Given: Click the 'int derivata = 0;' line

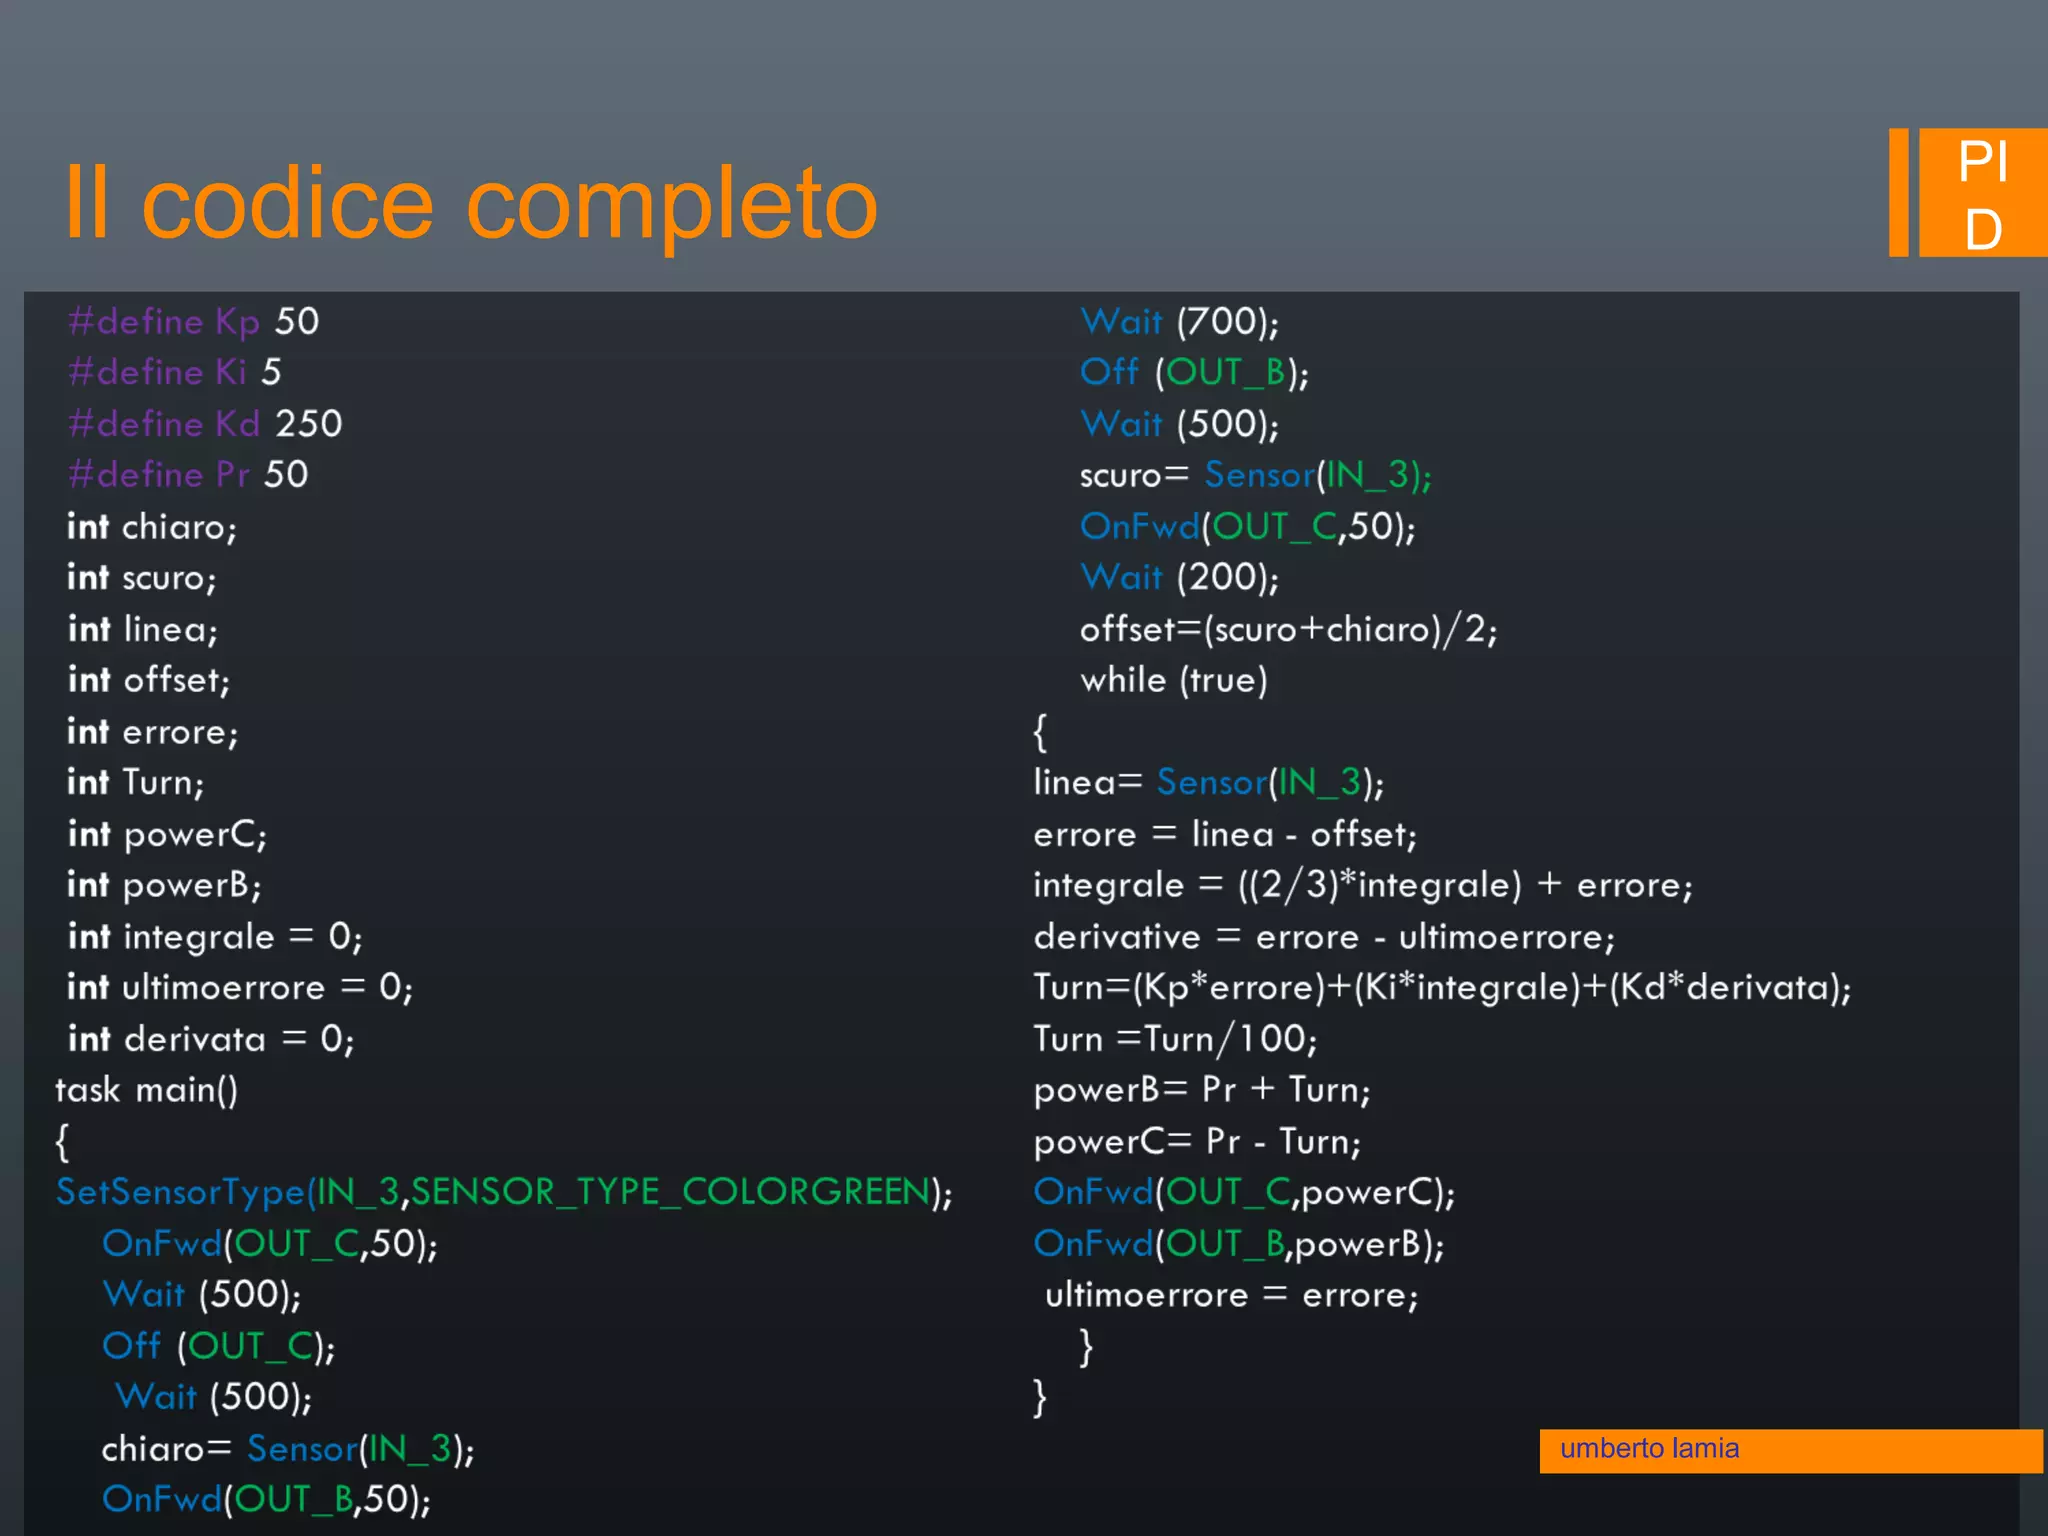Looking at the screenshot, I should 211,1039.
